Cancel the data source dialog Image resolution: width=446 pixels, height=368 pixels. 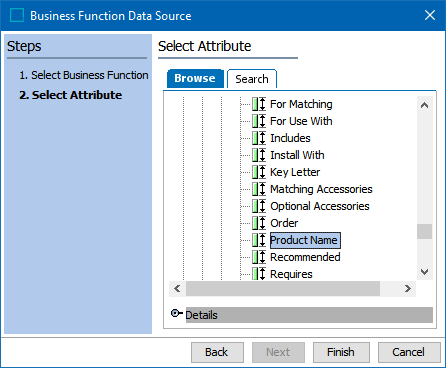point(409,352)
